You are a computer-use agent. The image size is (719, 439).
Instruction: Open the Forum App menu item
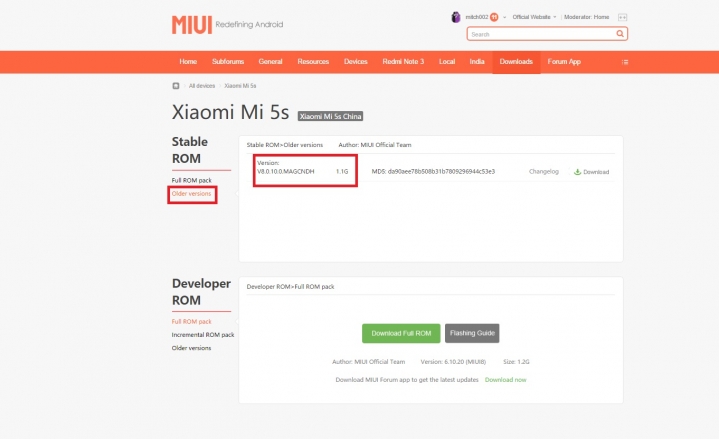tap(564, 61)
